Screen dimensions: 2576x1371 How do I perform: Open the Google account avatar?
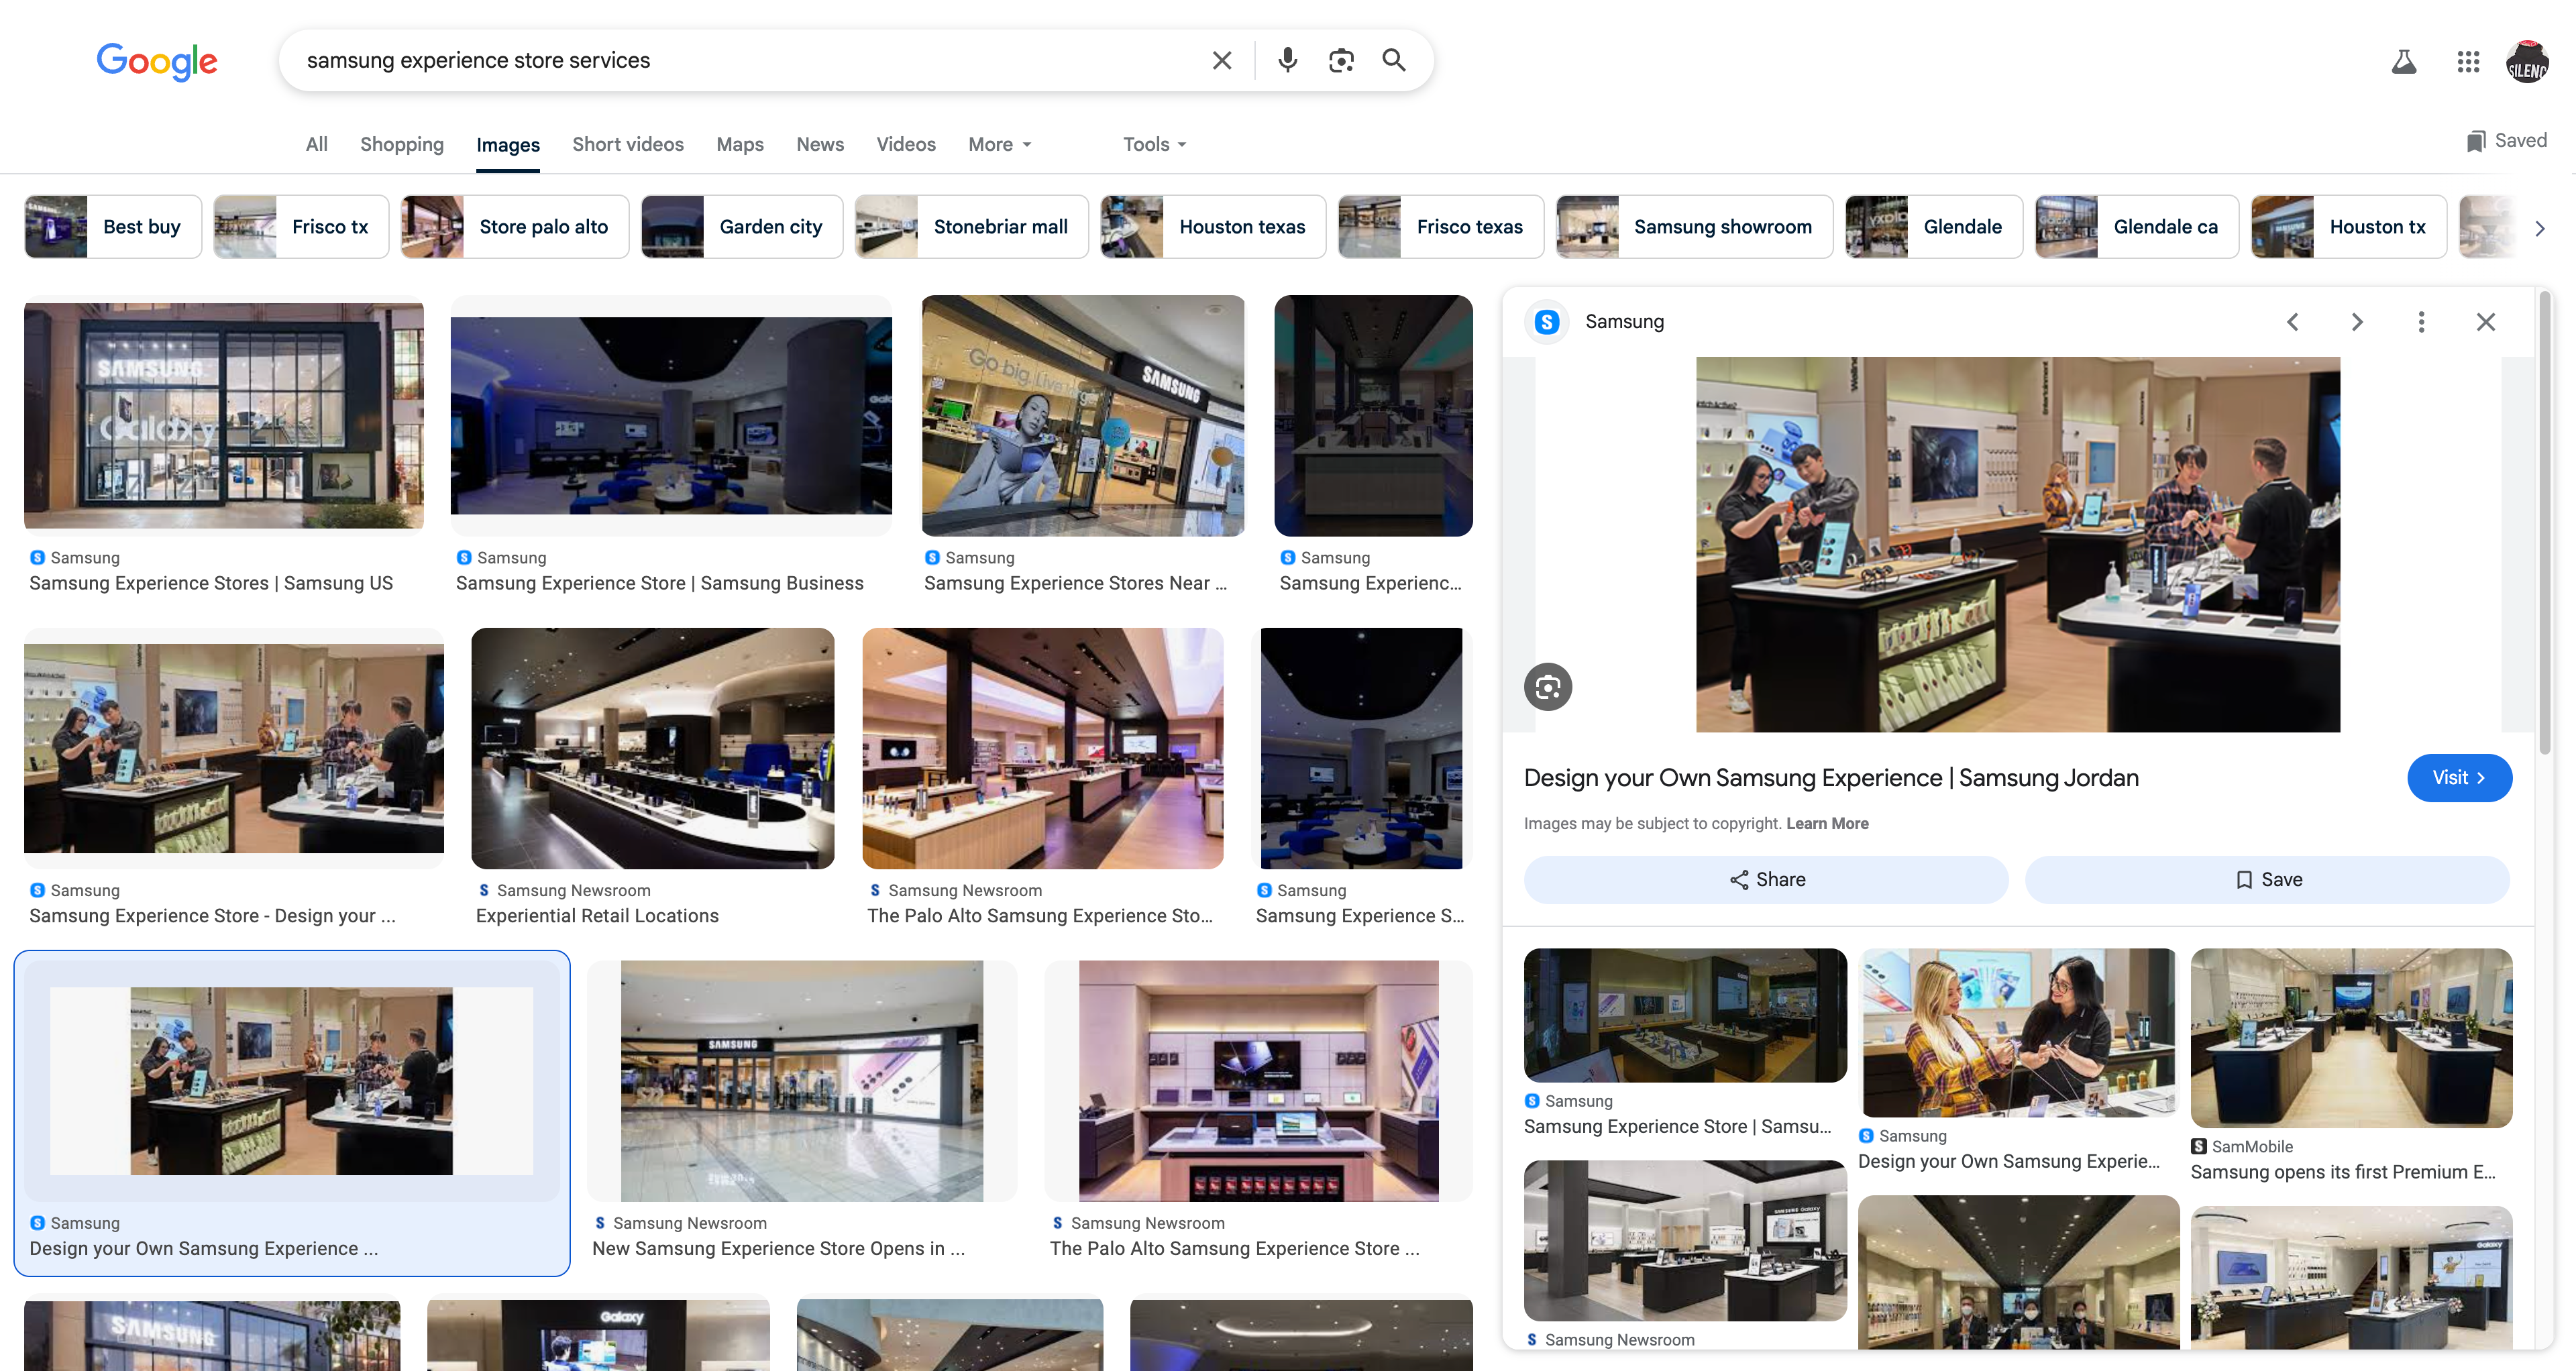(2527, 62)
